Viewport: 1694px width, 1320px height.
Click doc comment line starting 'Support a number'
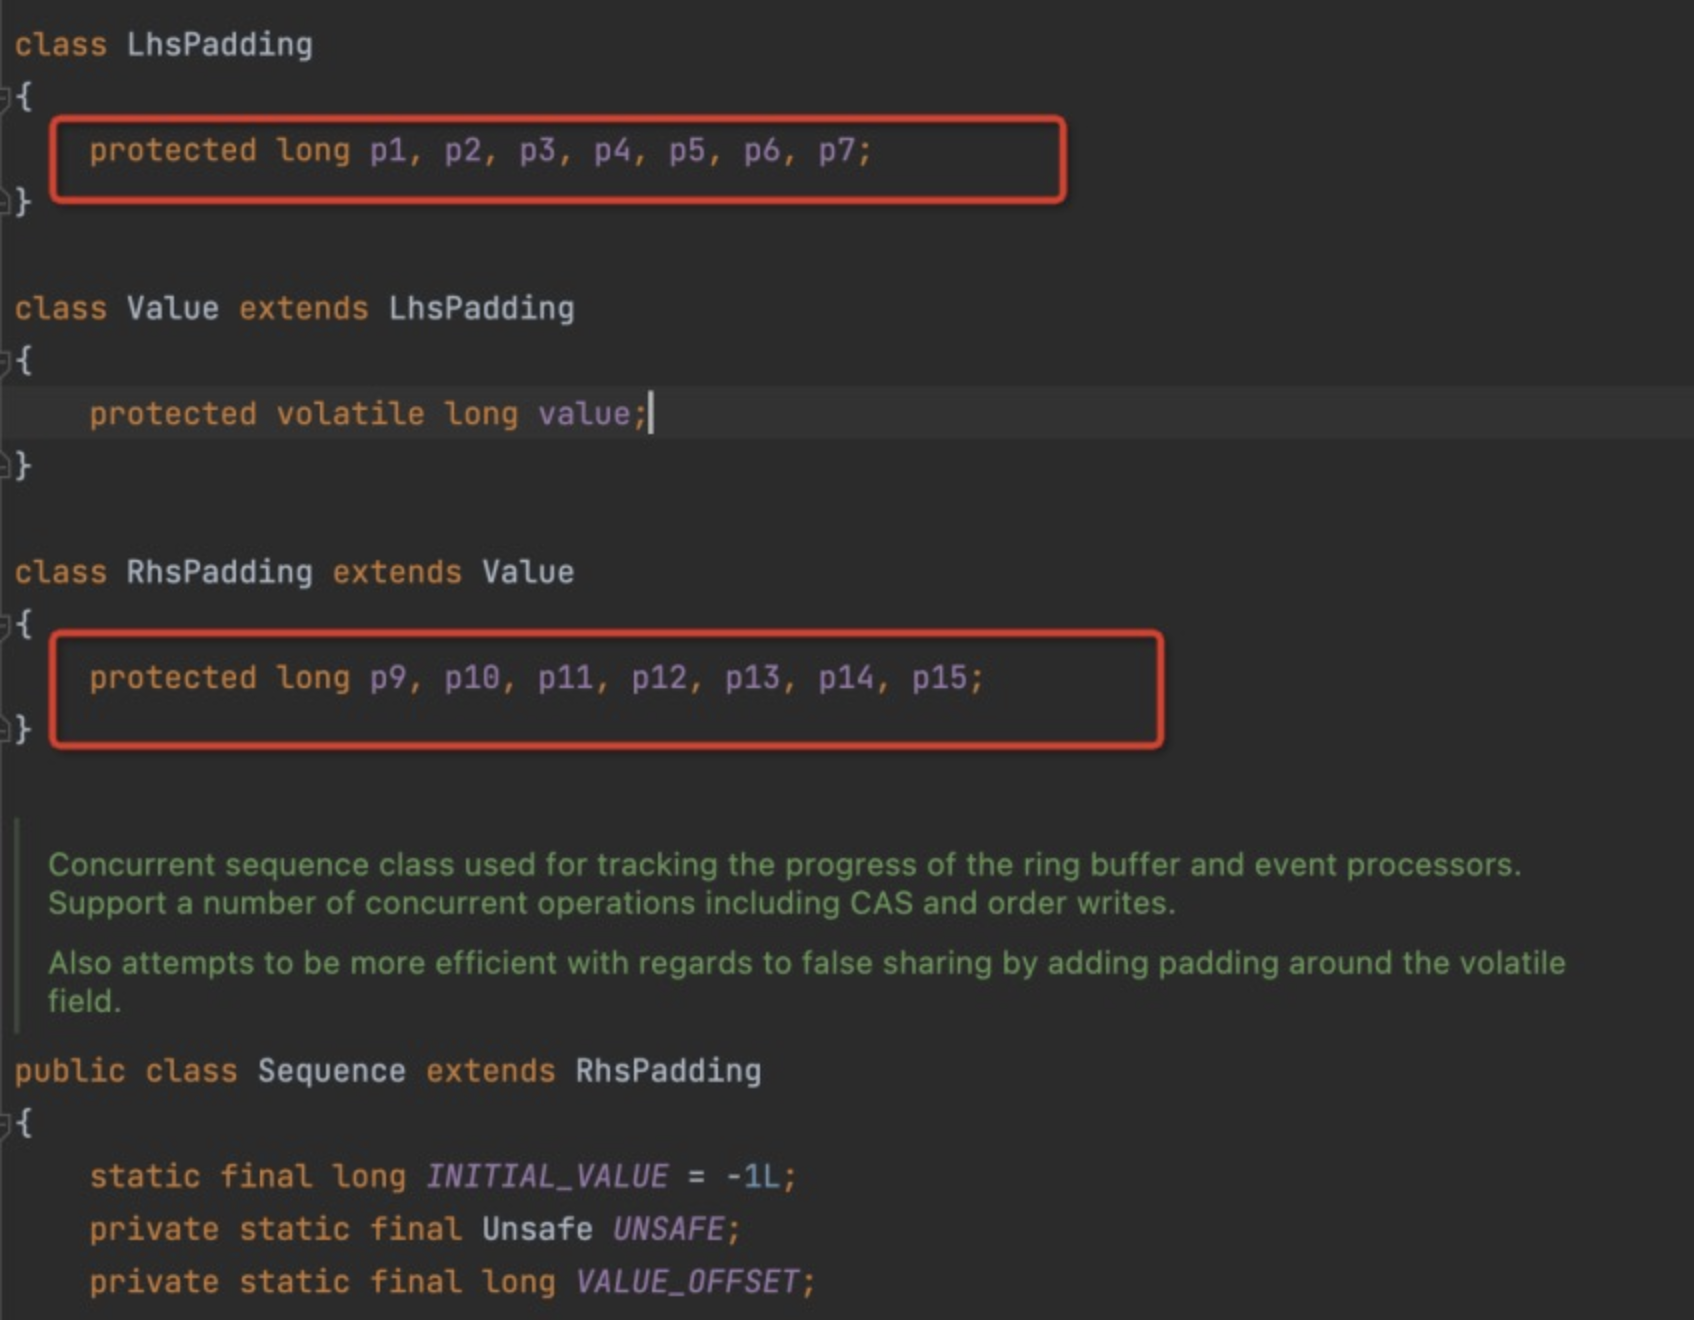point(612,903)
